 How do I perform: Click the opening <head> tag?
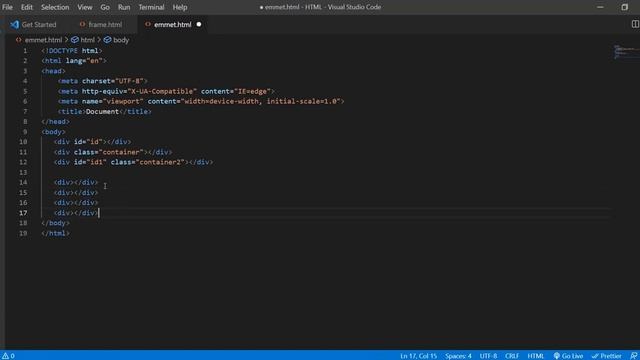(53, 71)
